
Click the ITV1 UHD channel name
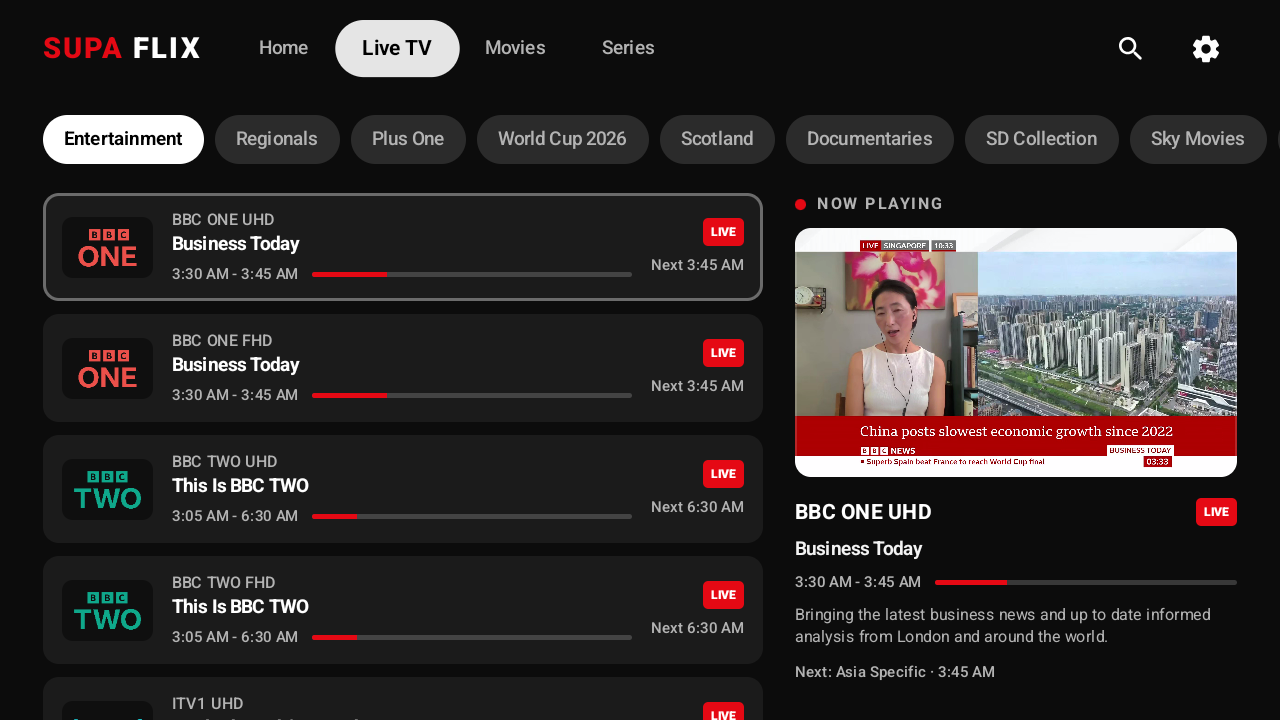[208, 704]
